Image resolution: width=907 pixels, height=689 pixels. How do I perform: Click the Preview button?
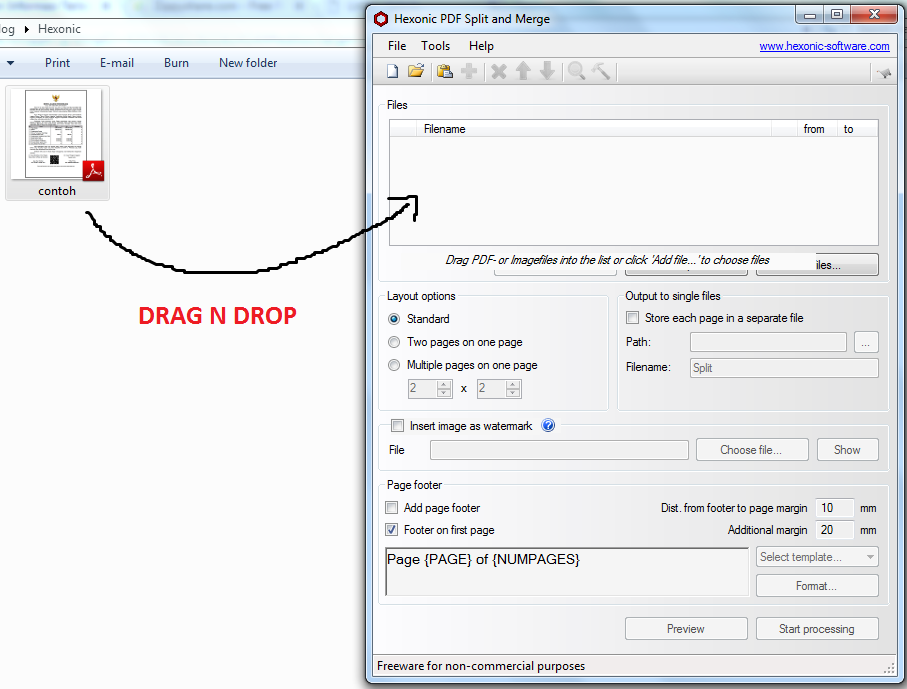coord(686,629)
